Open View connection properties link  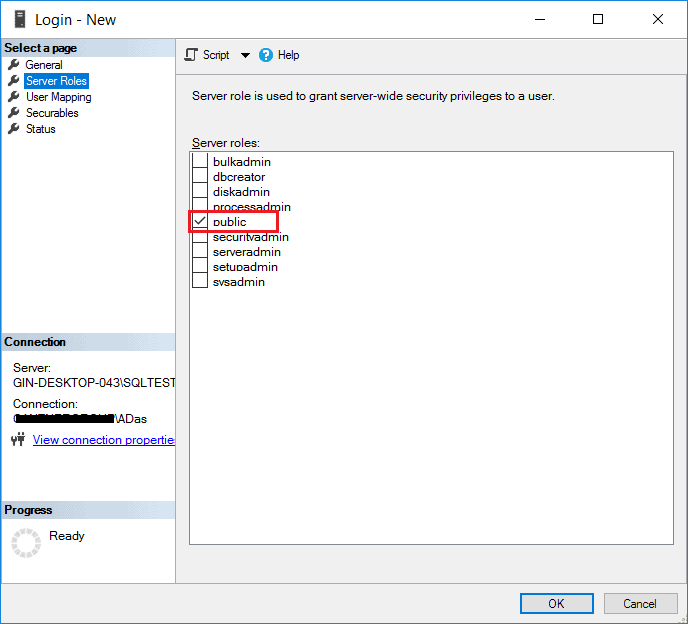point(104,440)
